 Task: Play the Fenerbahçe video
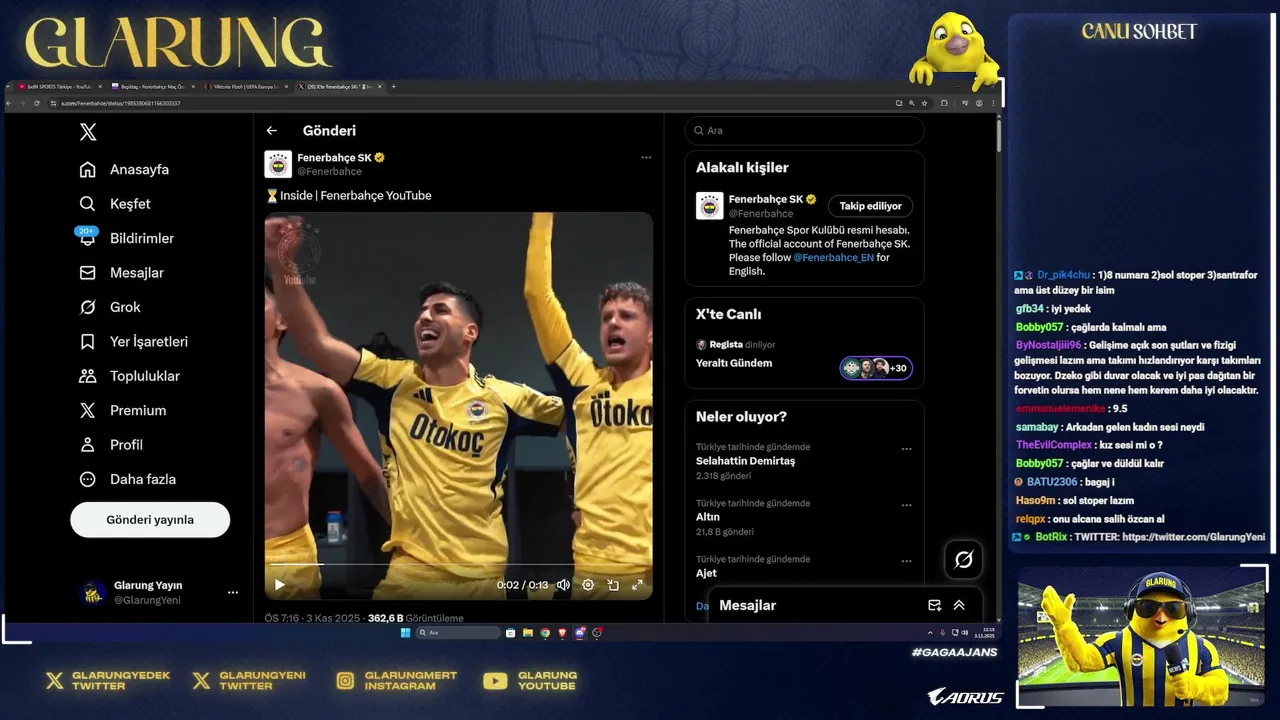point(280,585)
